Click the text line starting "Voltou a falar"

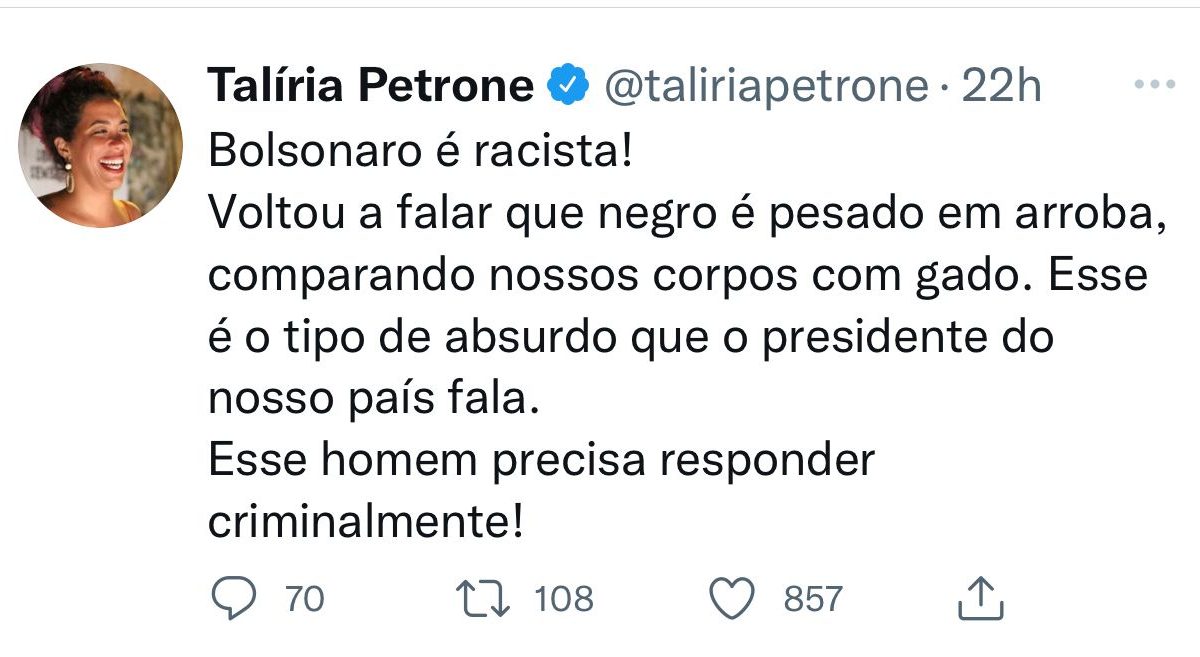click(x=687, y=213)
